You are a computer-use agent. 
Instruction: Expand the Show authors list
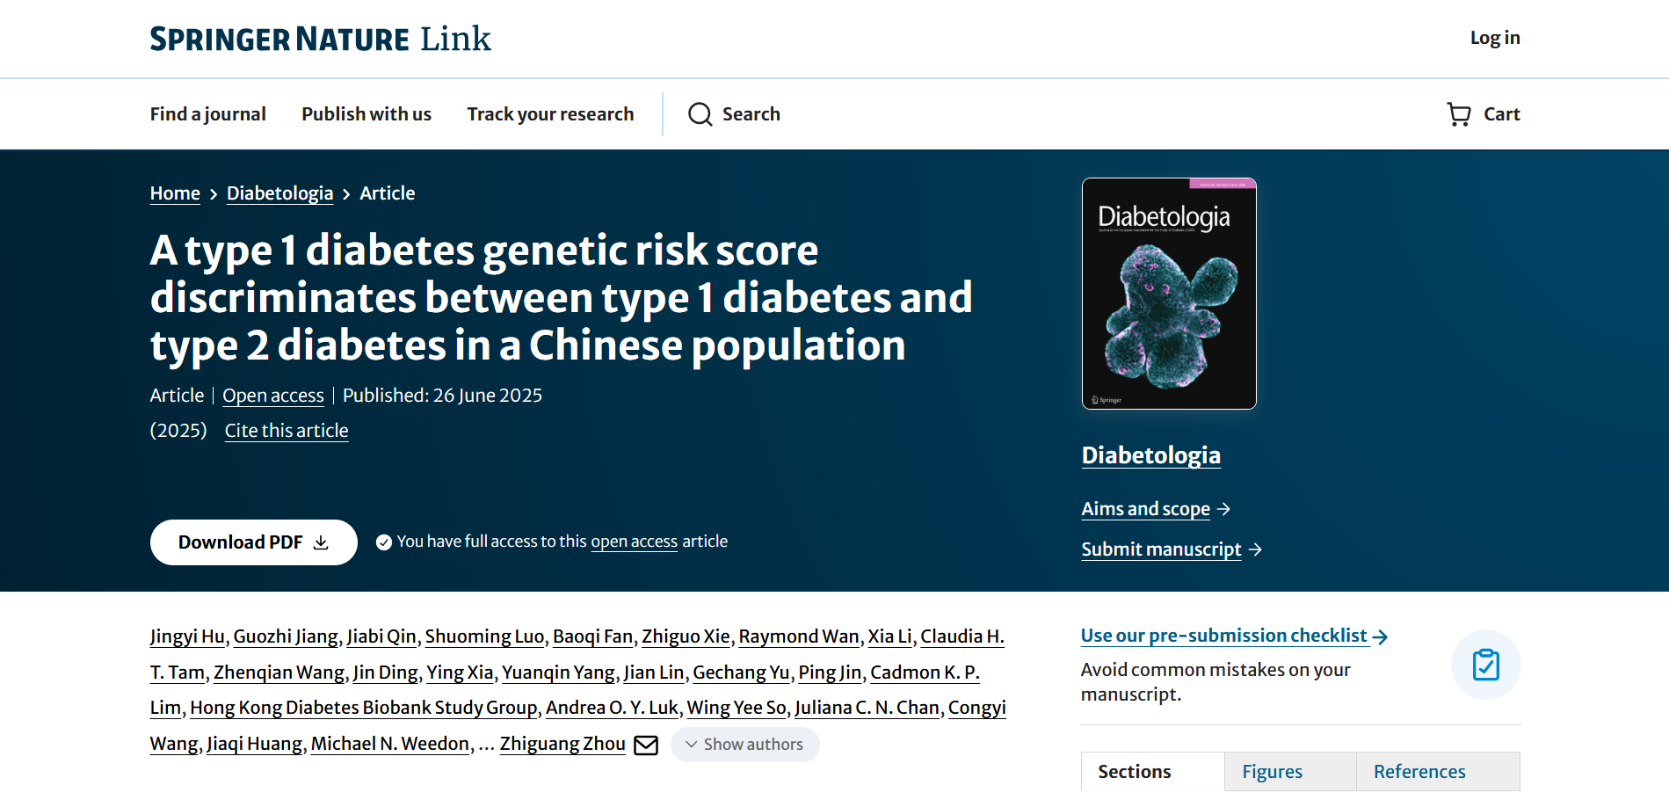click(x=744, y=744)
